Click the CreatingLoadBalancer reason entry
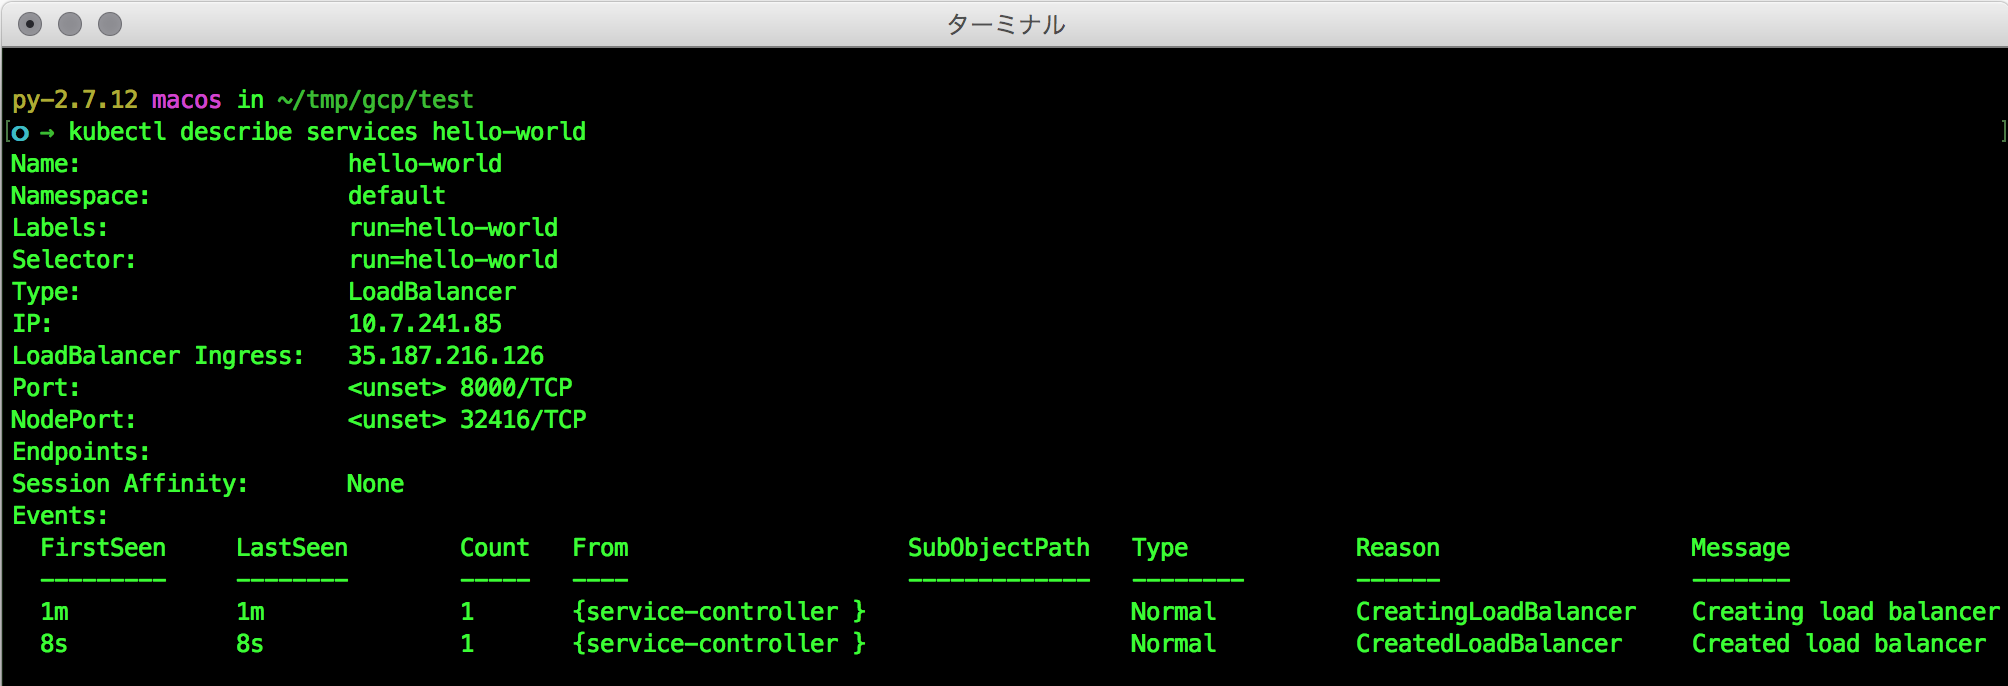 [1496, 612]
